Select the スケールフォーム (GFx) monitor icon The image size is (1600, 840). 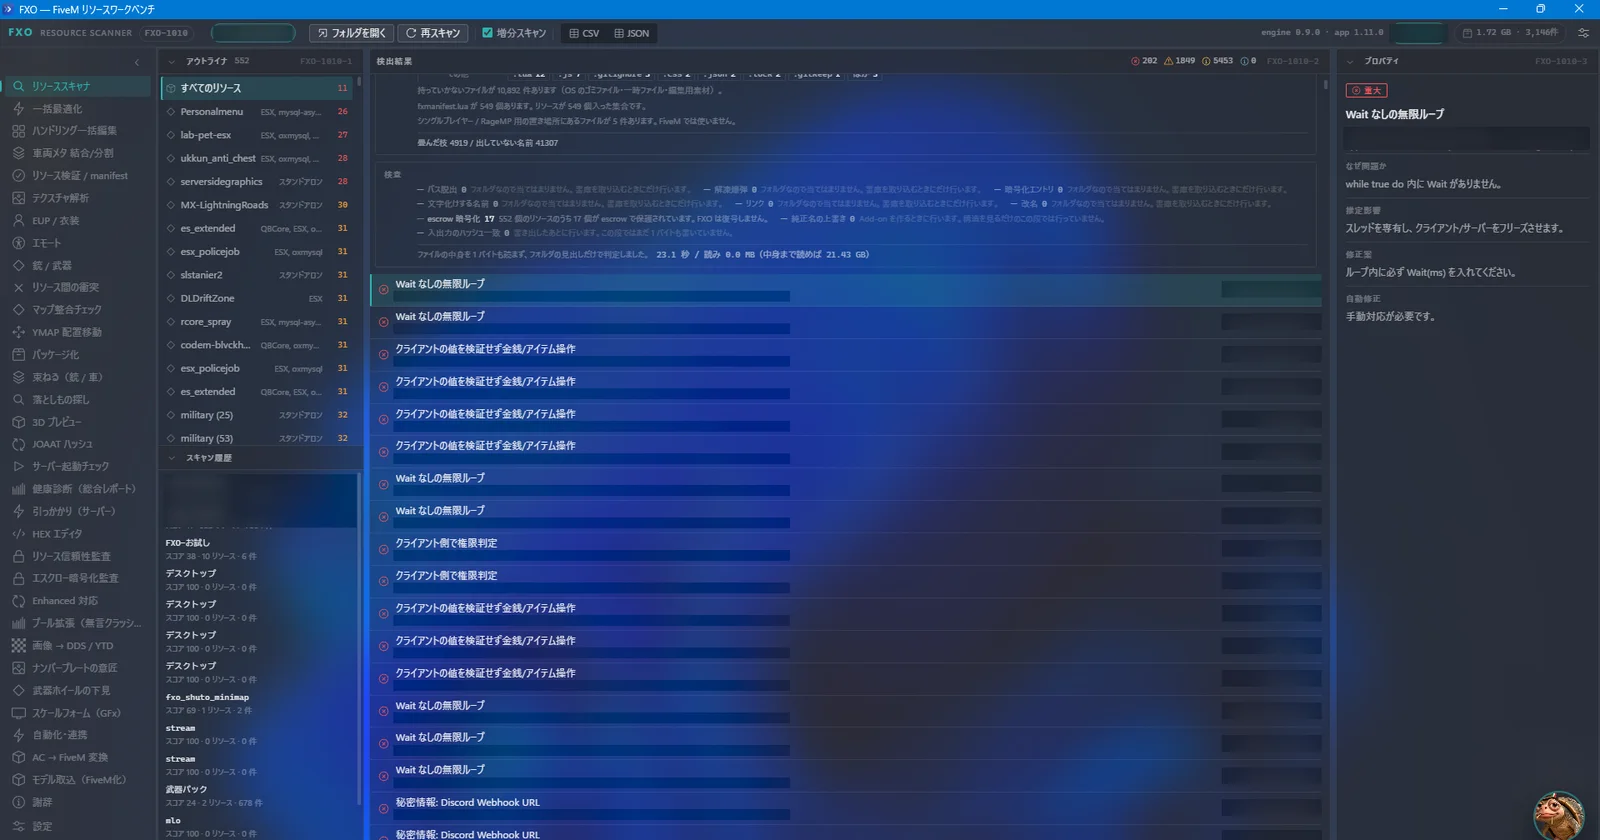click(x=18, y=713)
